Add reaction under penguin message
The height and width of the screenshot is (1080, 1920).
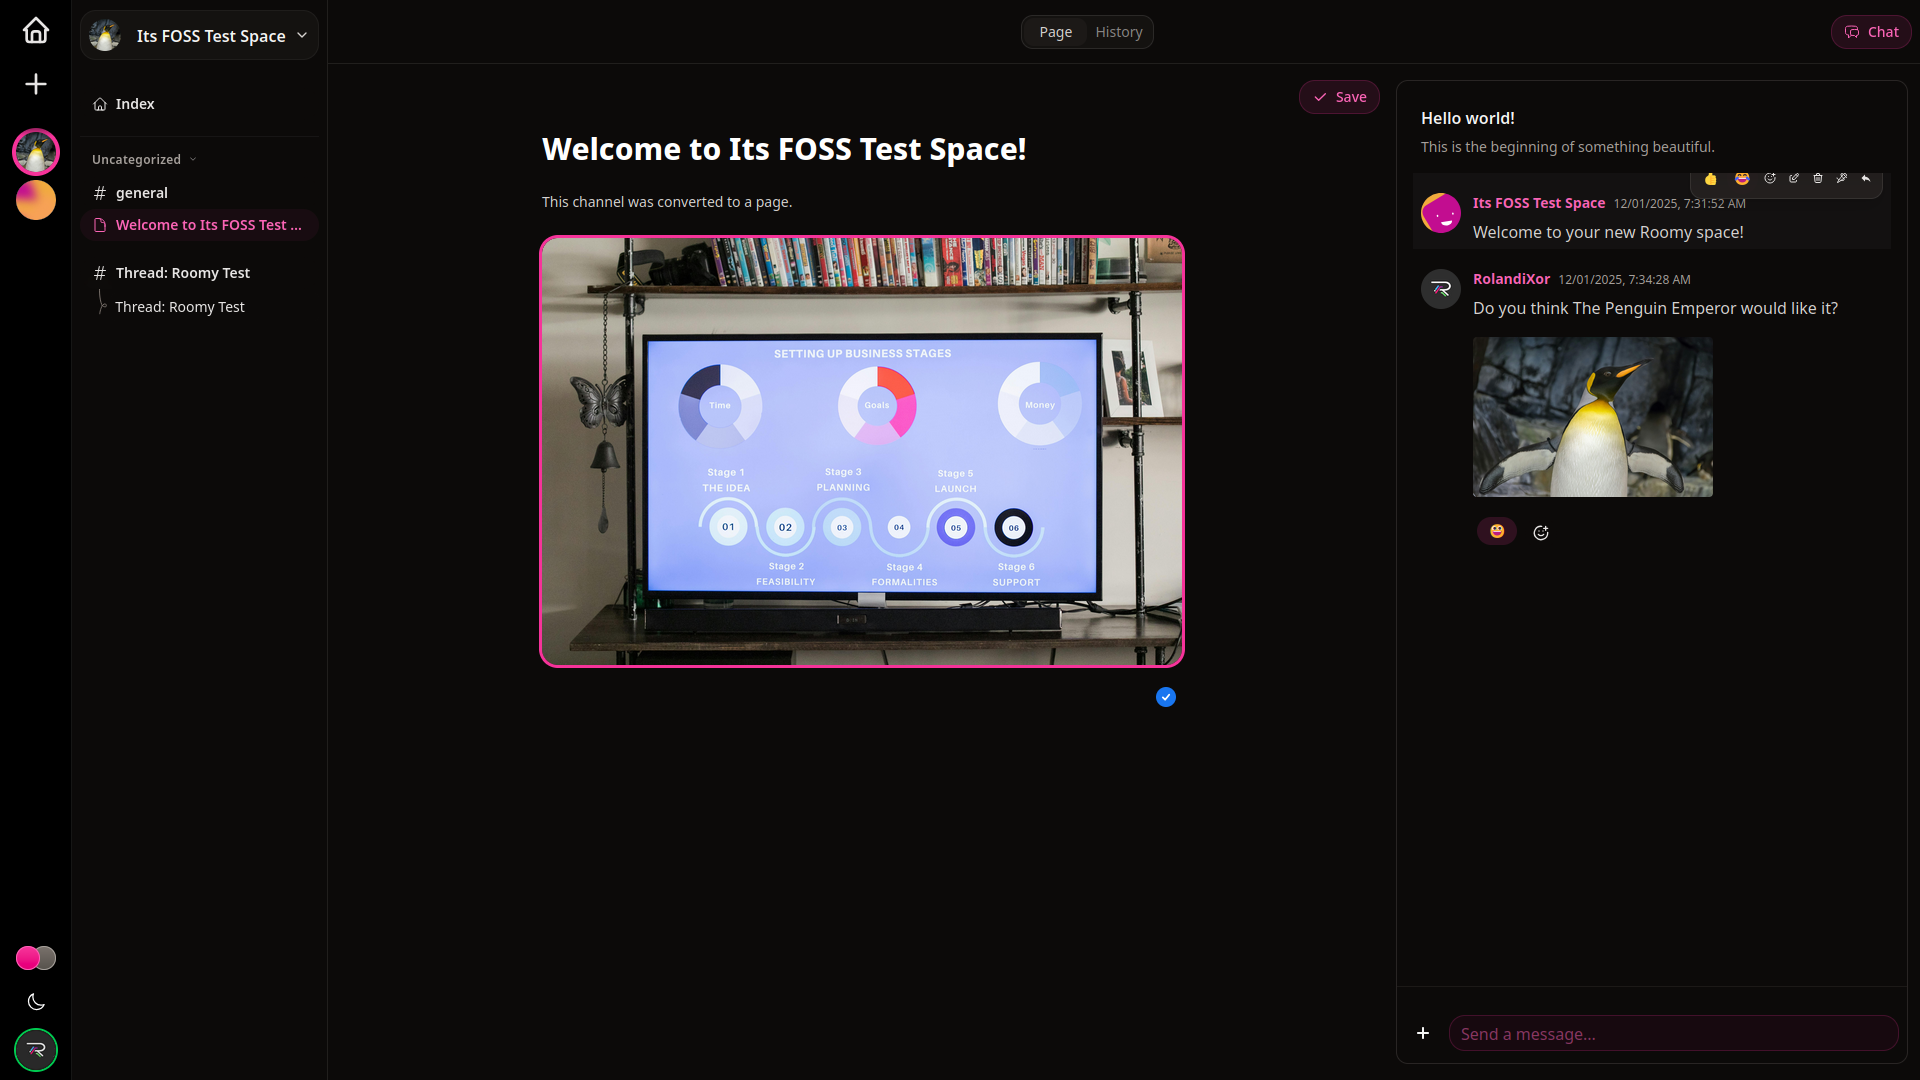point(1541,533)
